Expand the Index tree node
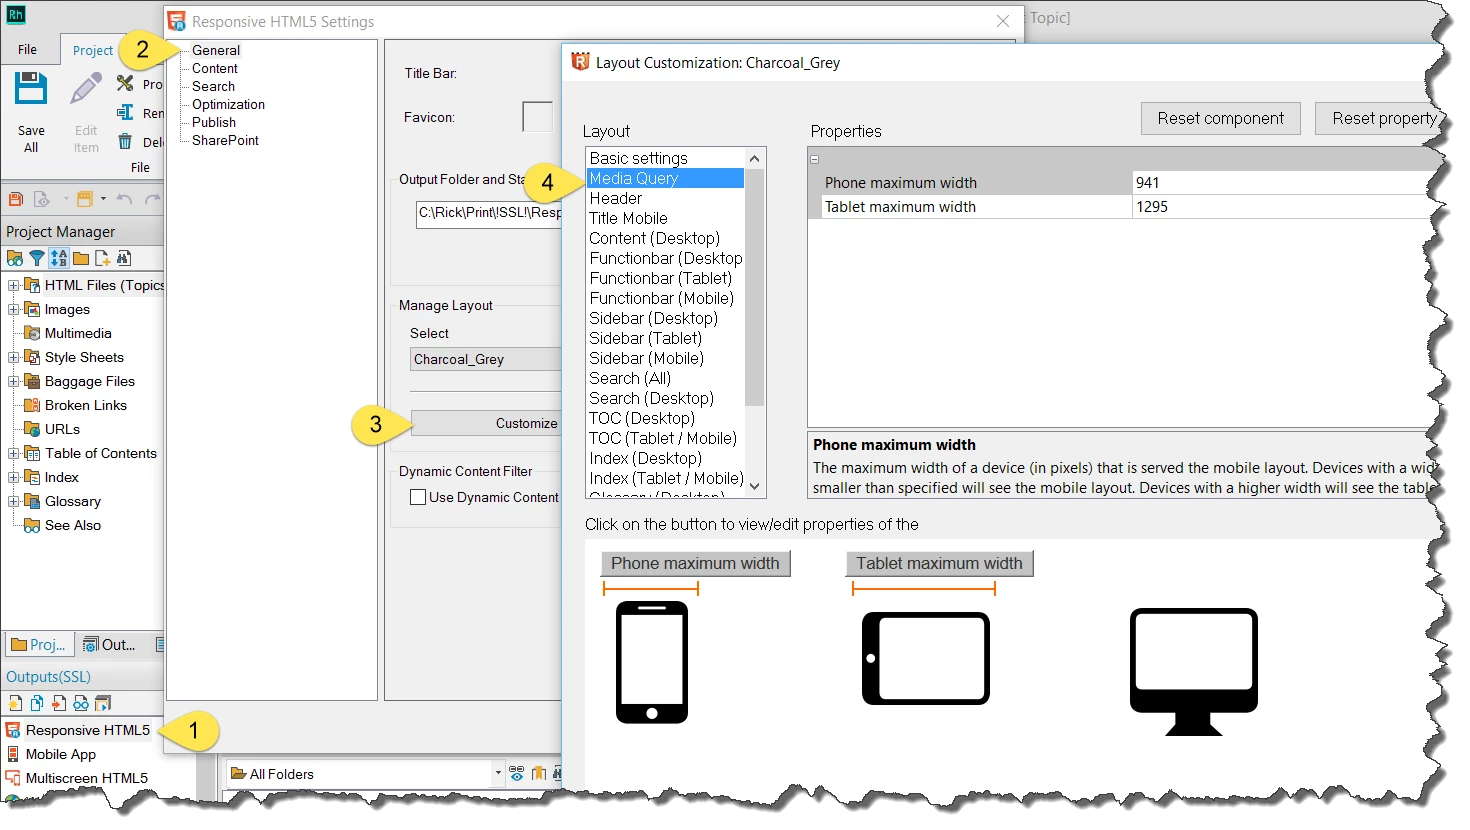This screenshot has height=830, width=1470. tap(14, 477)
